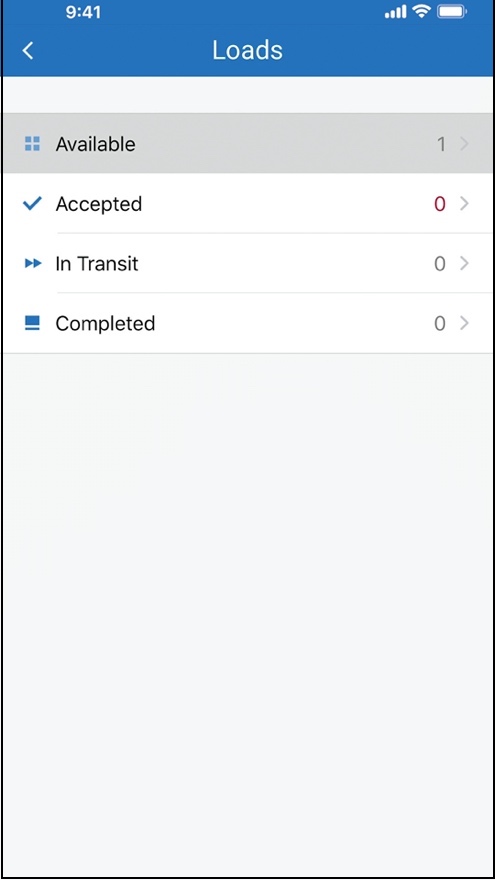Click the Completed tray icon
The width and height of the screenshot is (495, 880).
point(33,323)
